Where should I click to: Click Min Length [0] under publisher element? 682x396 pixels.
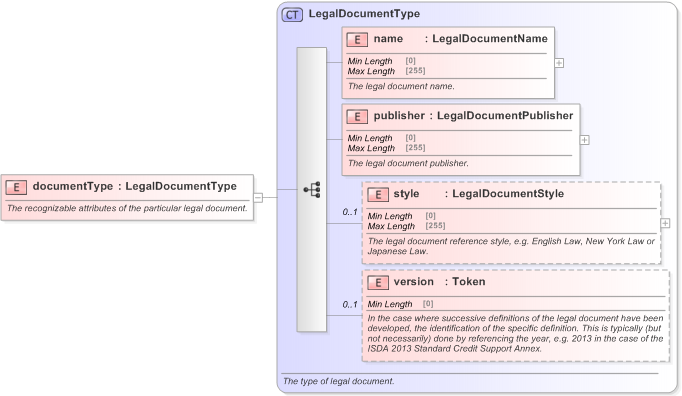(381, 138)
